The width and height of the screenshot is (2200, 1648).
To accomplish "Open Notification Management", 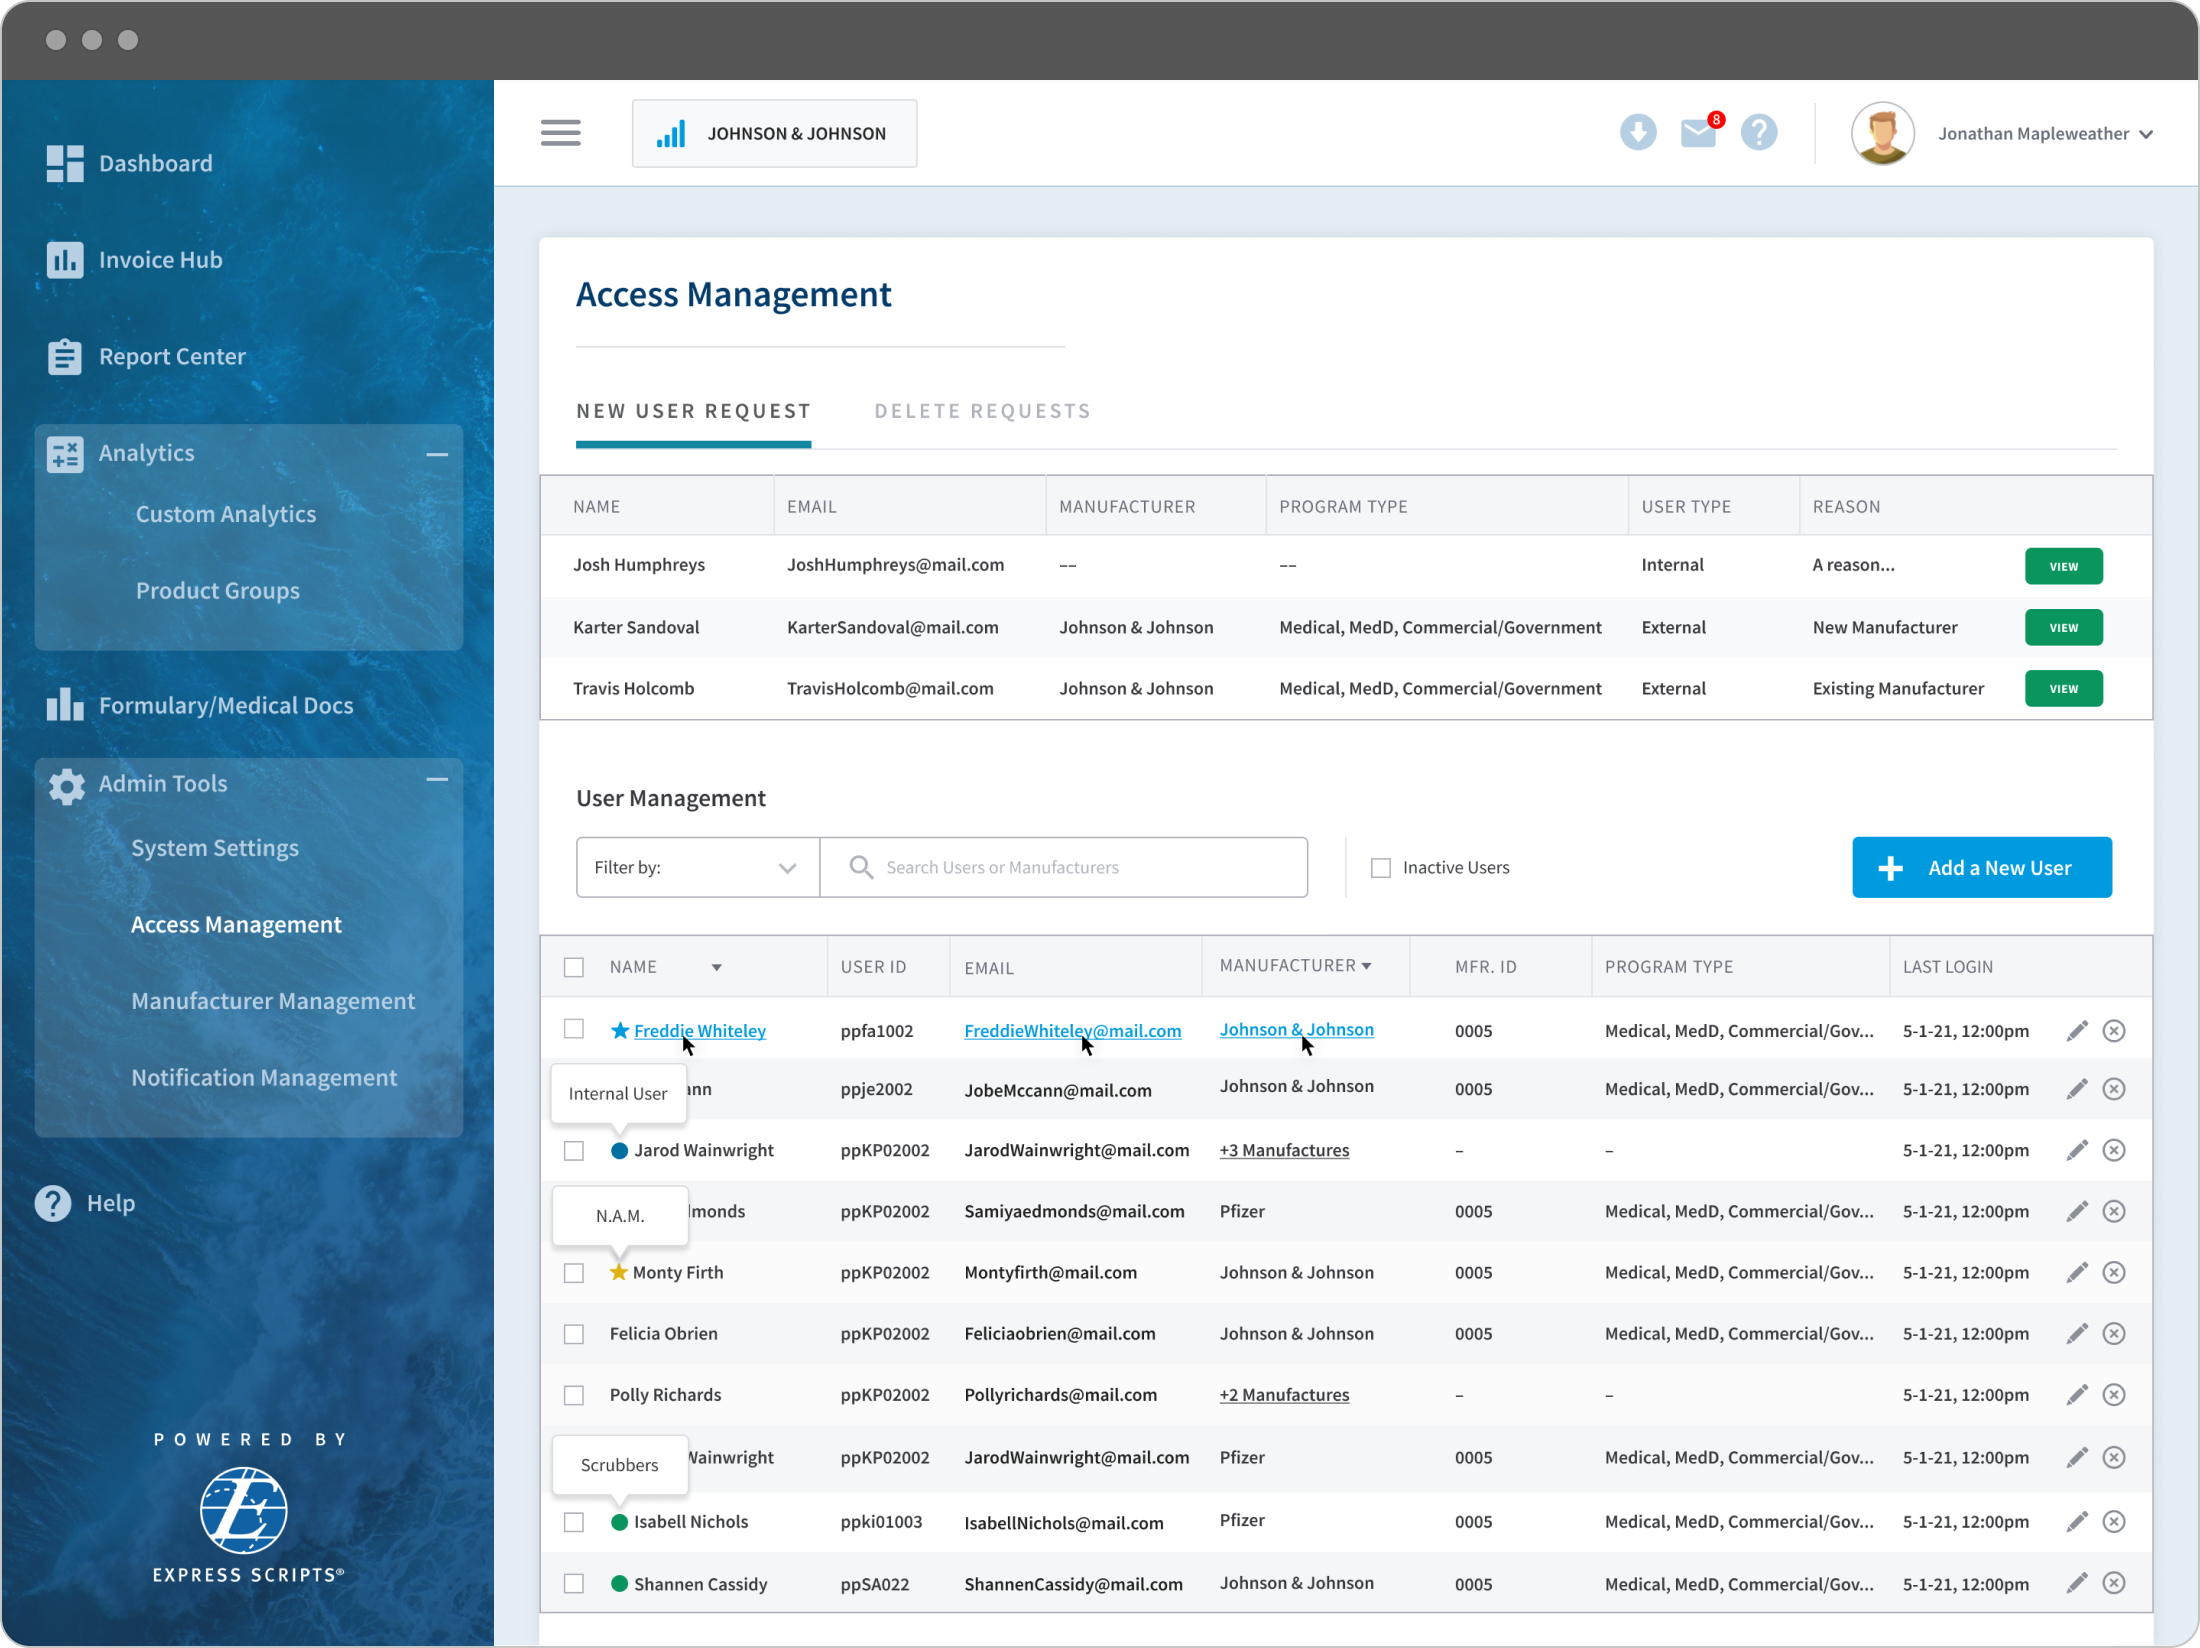I will 264,1078.
